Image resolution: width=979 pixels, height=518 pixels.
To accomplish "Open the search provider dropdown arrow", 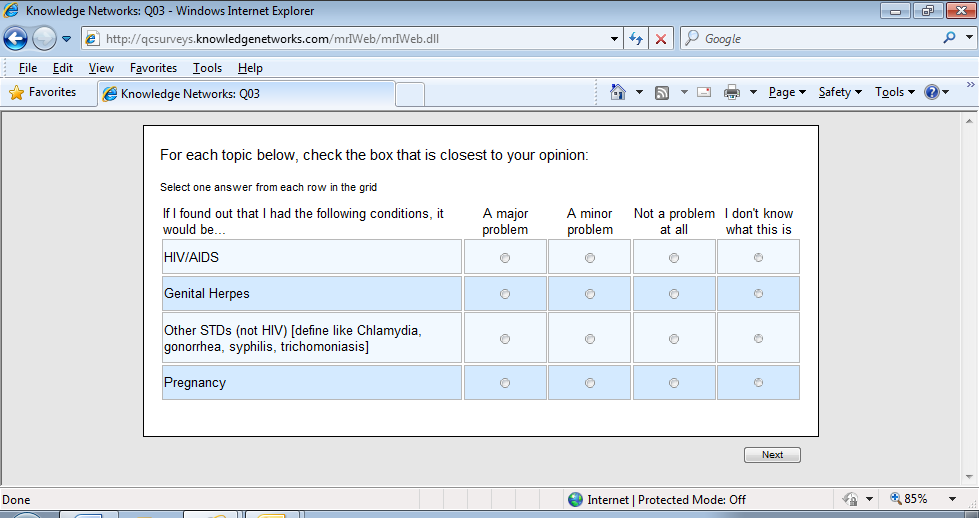I will pos(969,38).
